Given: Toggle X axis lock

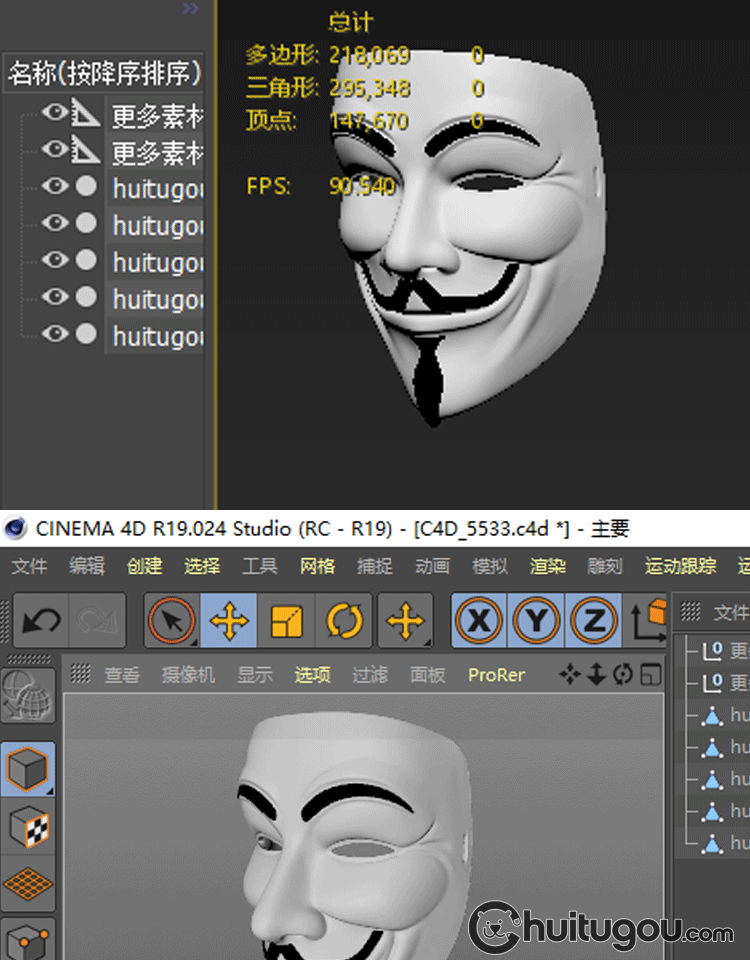Looking at the screenshot, I should click(479, 621).
